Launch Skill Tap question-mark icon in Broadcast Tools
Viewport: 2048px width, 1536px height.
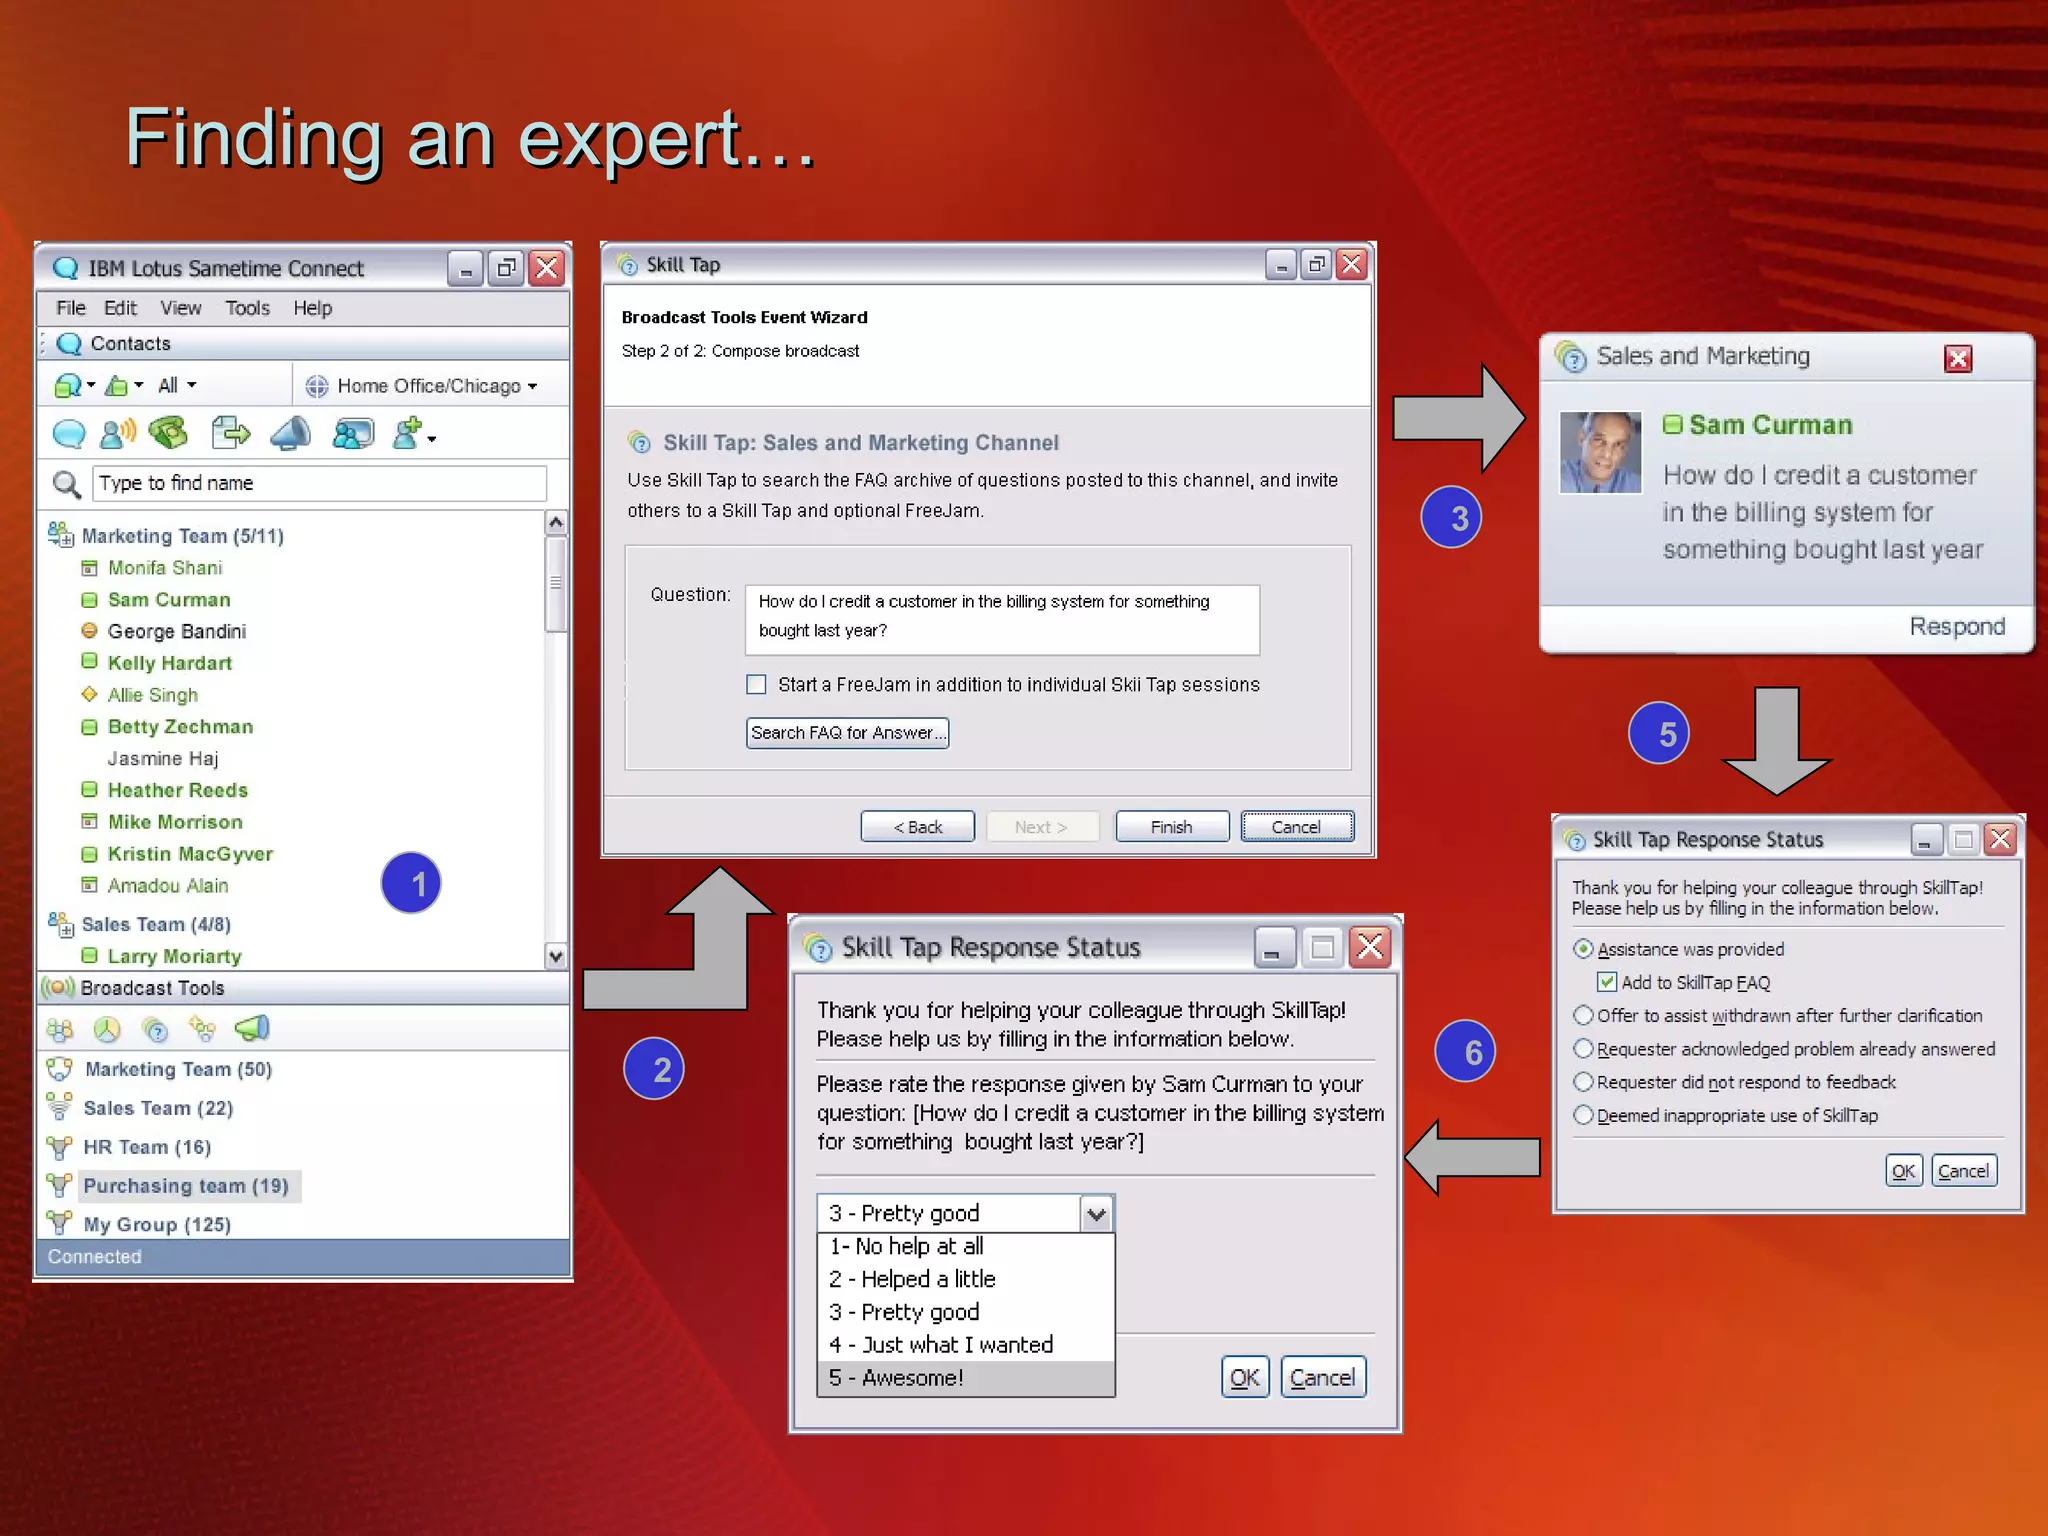click(x=155, y=1029)
